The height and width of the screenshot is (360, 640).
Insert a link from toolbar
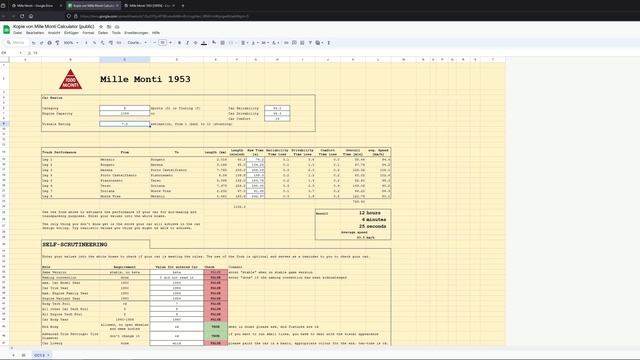pos(286,42)
